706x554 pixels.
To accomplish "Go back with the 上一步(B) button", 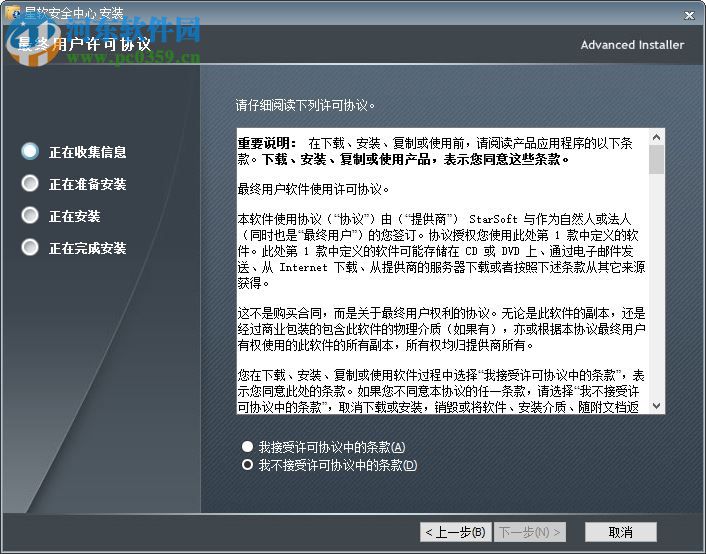I will point(456,532).
